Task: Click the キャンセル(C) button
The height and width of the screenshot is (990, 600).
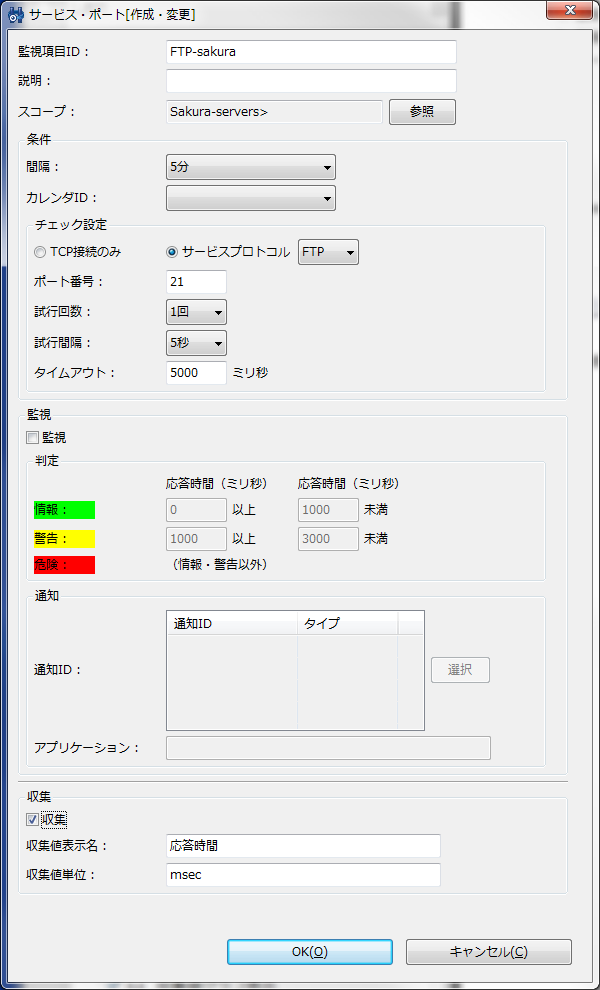Action: [488, 952]
